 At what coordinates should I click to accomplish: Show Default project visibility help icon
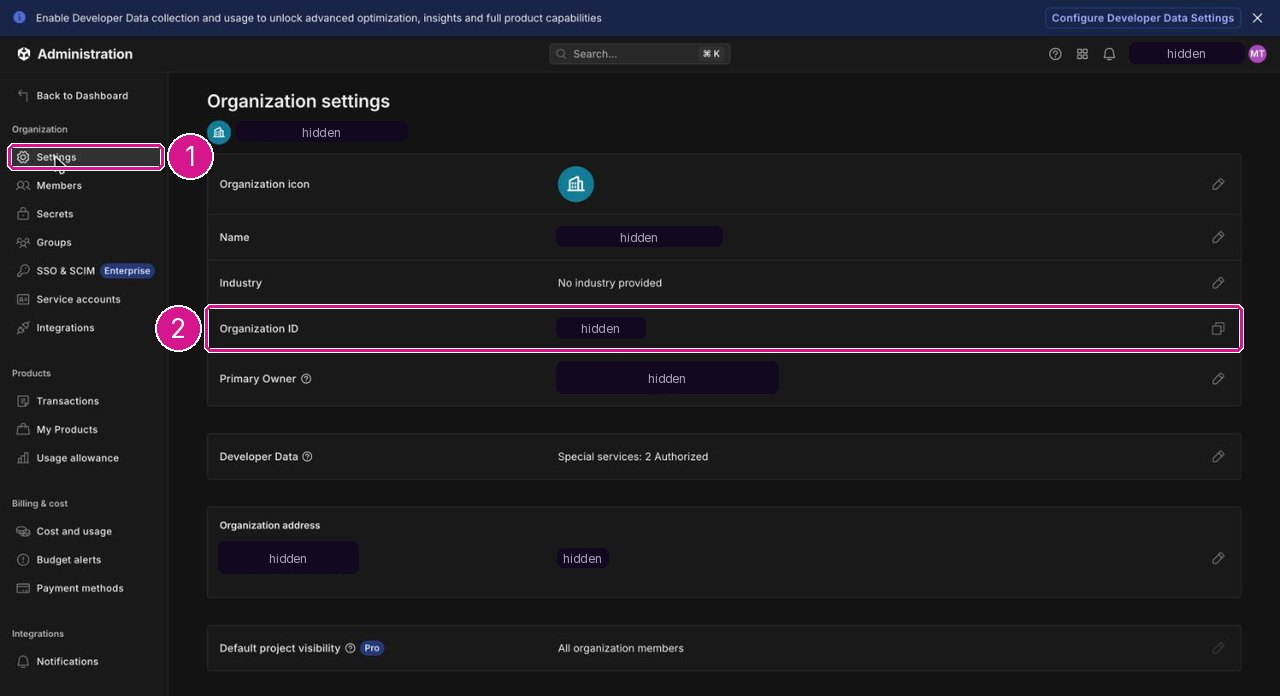(x=350, y=648)
